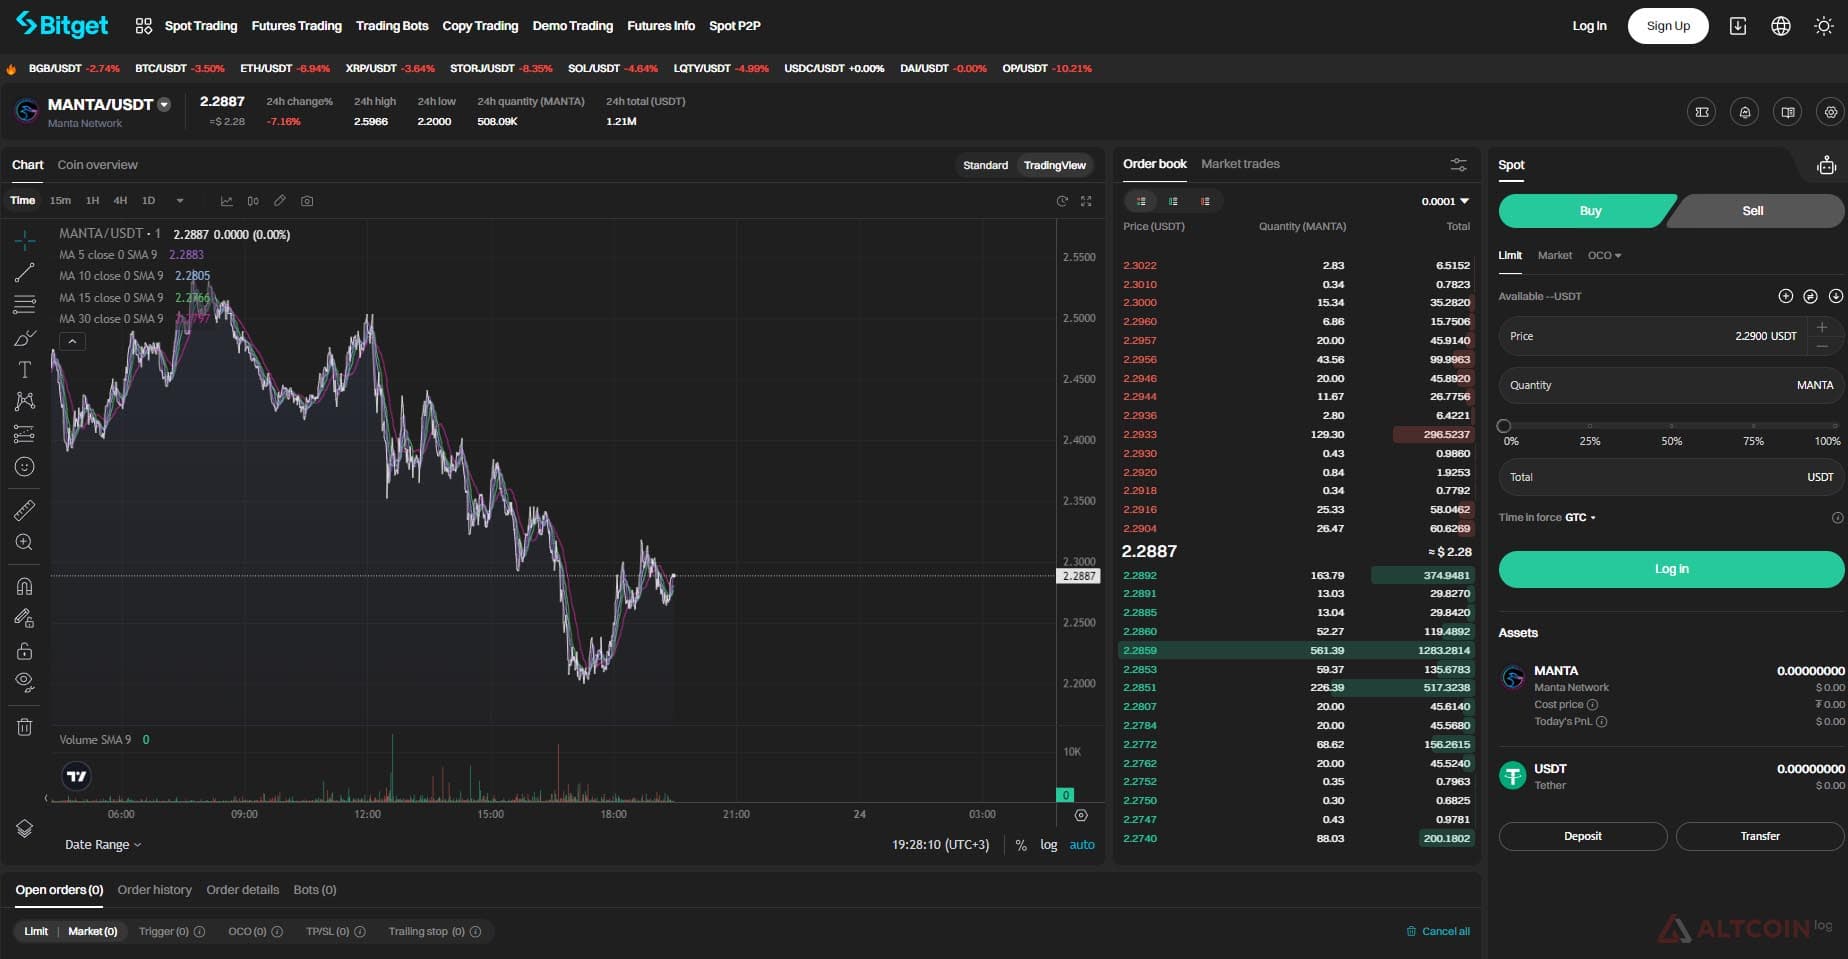The image size is (1848, 959).
Task: Open the language globe icon
Action: pos(1781,26)
